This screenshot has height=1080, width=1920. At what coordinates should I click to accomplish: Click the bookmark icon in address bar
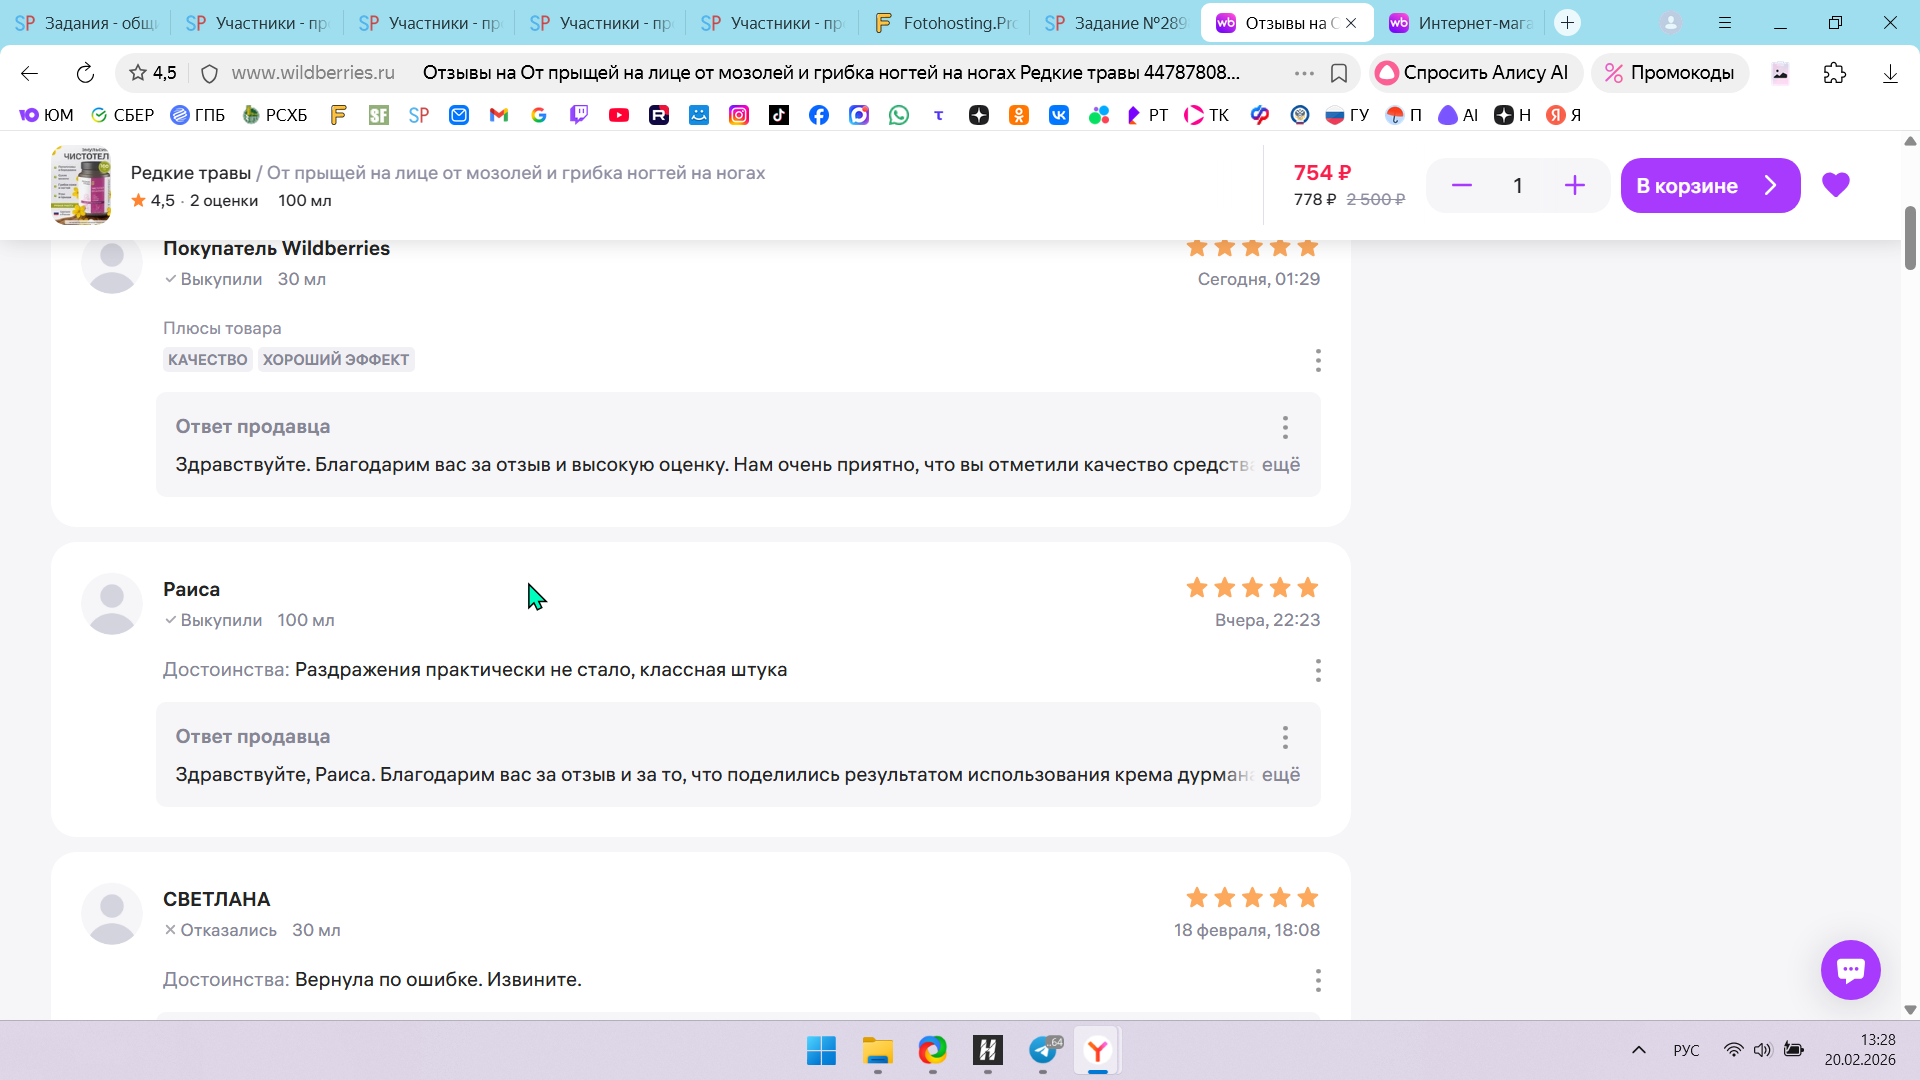click(x=1339, y=73)
